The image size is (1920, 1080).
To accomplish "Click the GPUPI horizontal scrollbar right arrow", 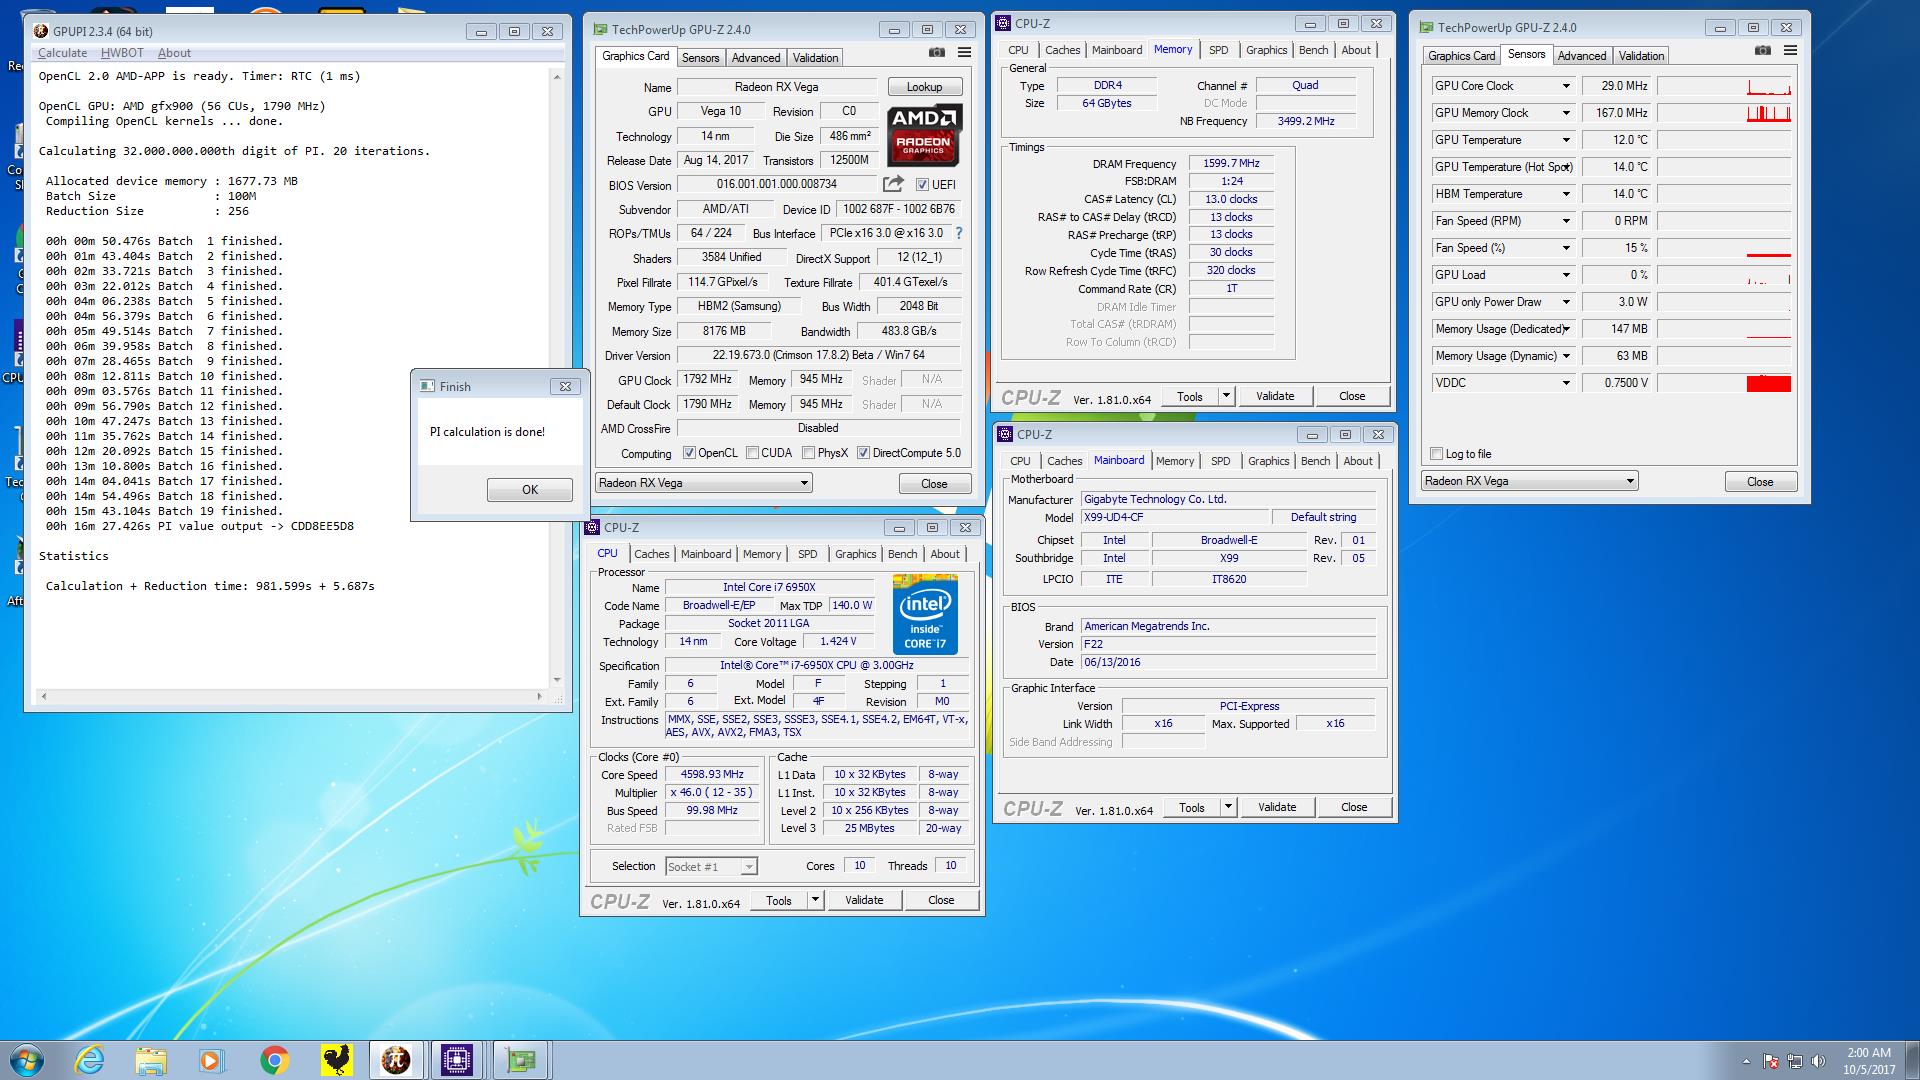I will tap(539, 696).
